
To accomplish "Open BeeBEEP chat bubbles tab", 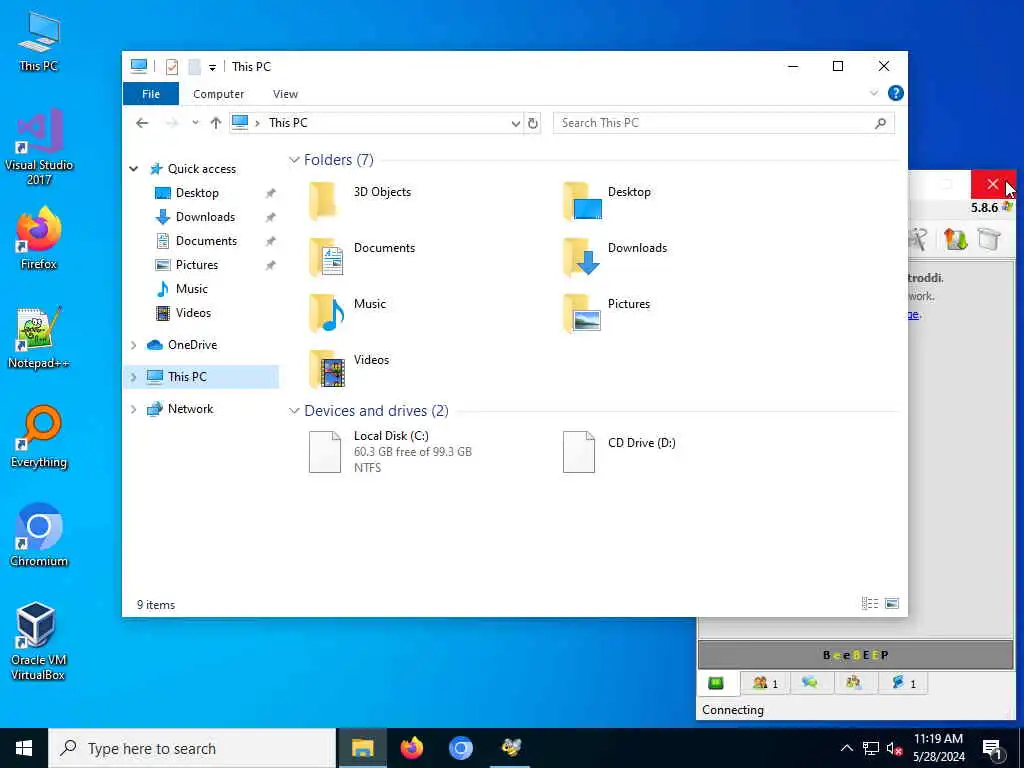I will 809,683.
